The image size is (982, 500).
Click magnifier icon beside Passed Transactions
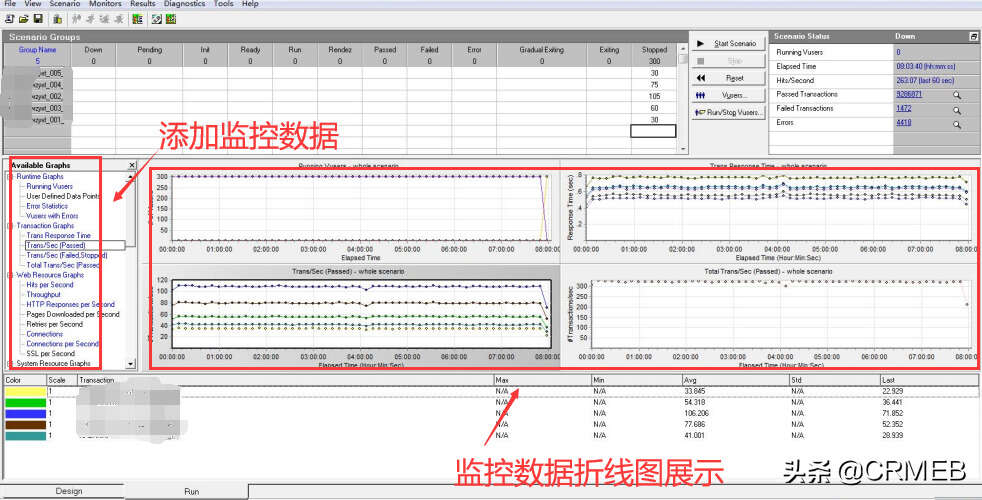(957, 95)
